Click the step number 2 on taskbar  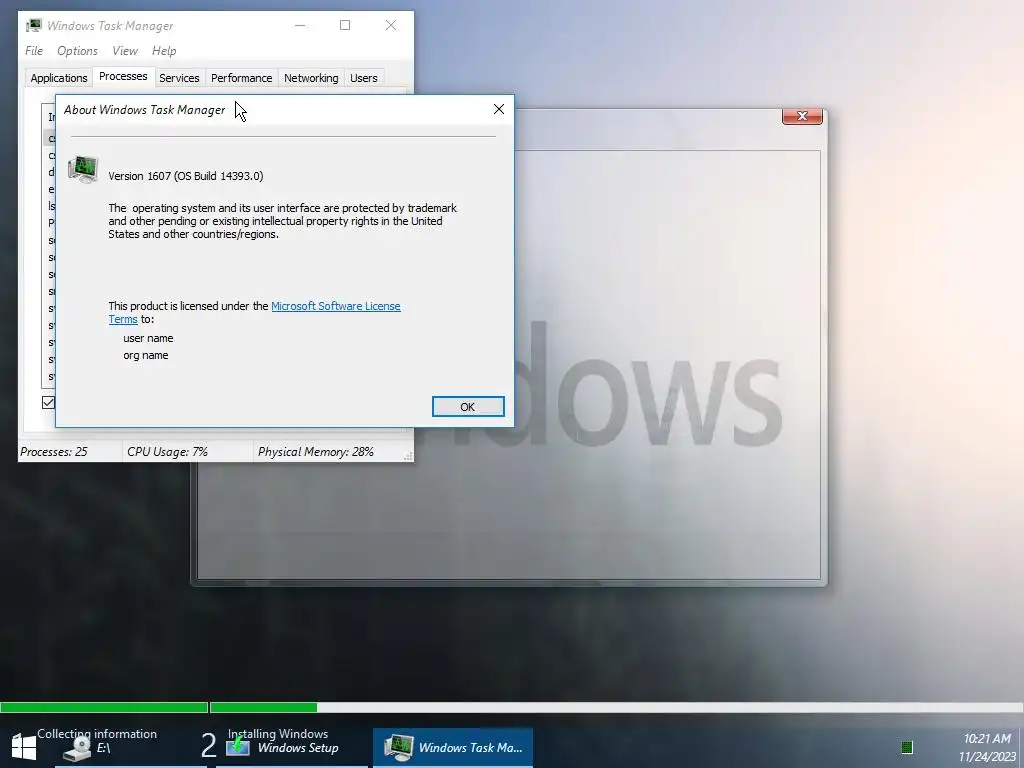(x=208, y=746)
